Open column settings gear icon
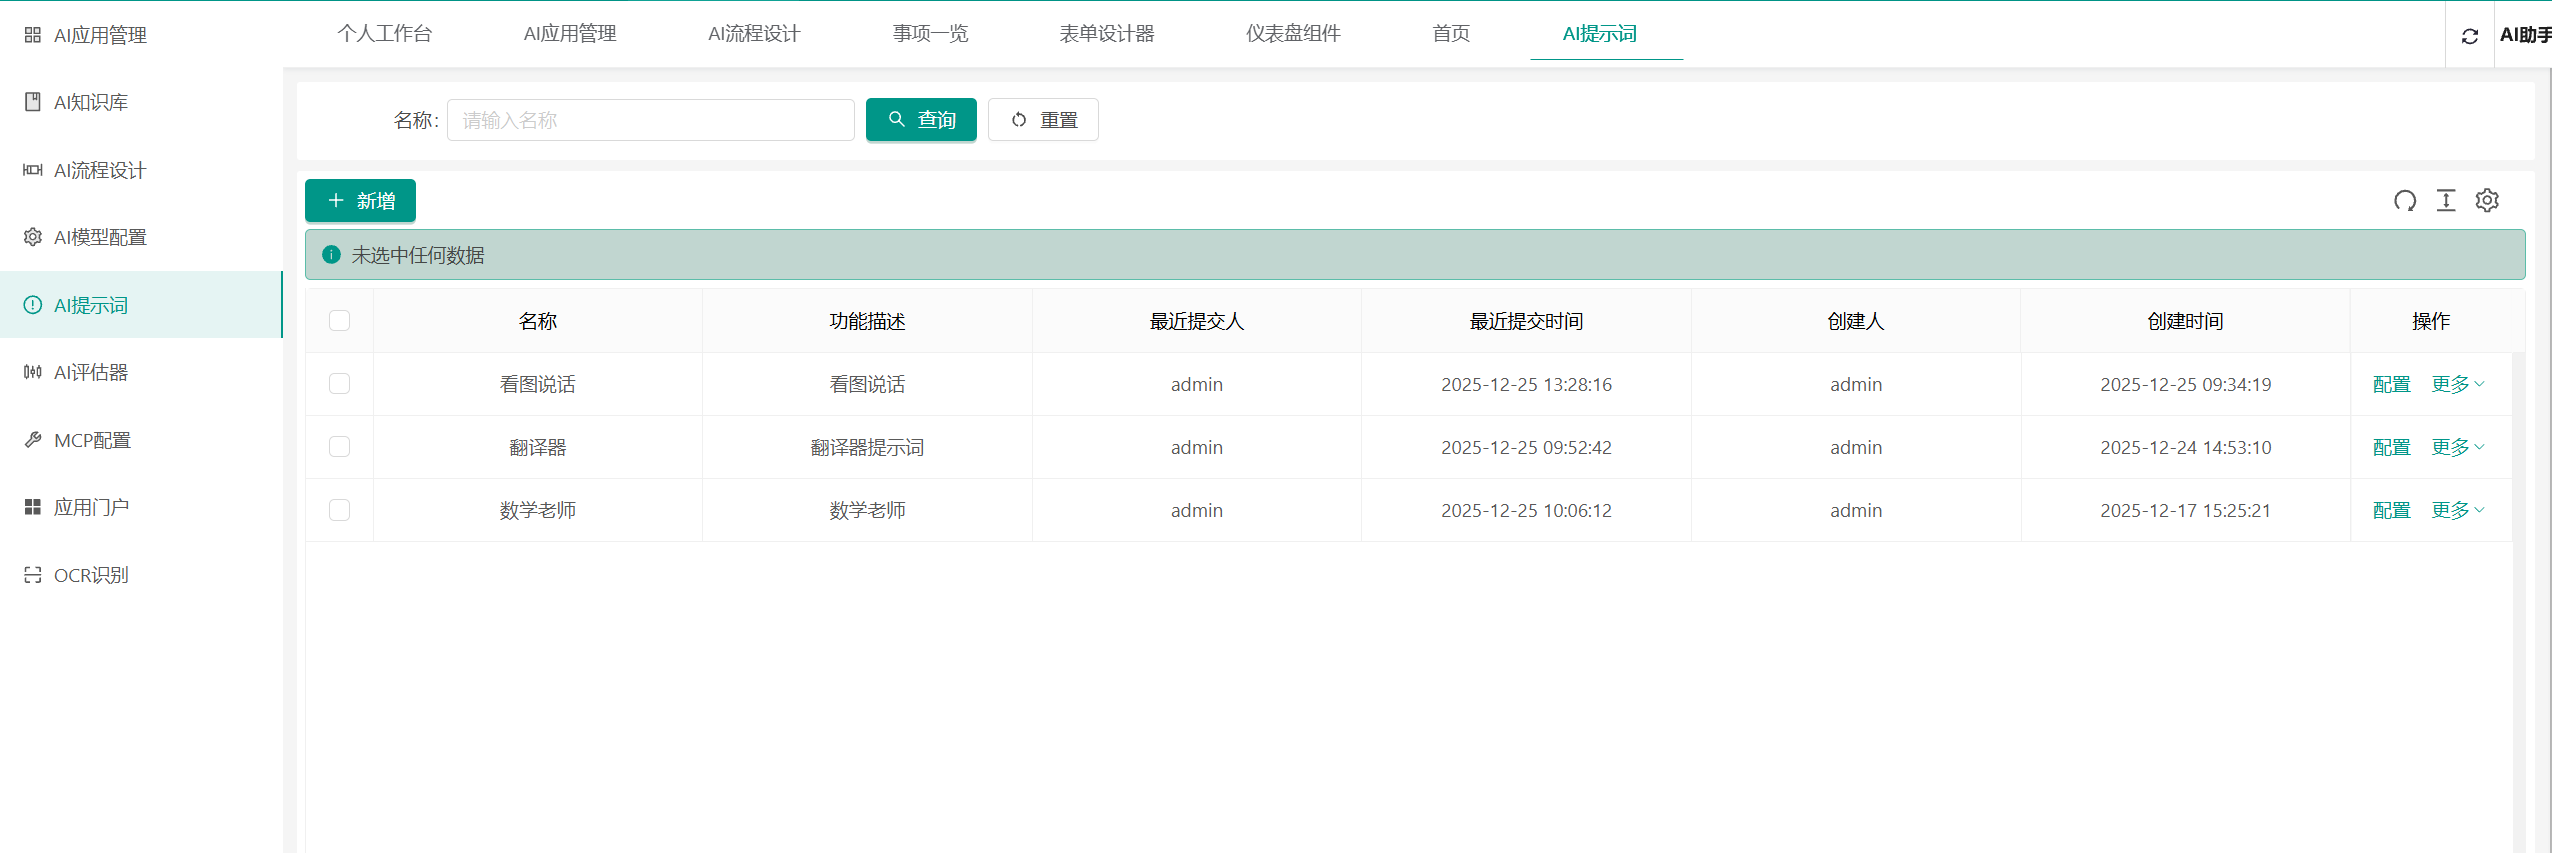The width and height of the screenshot is (2552, 853). [2487, 201]
